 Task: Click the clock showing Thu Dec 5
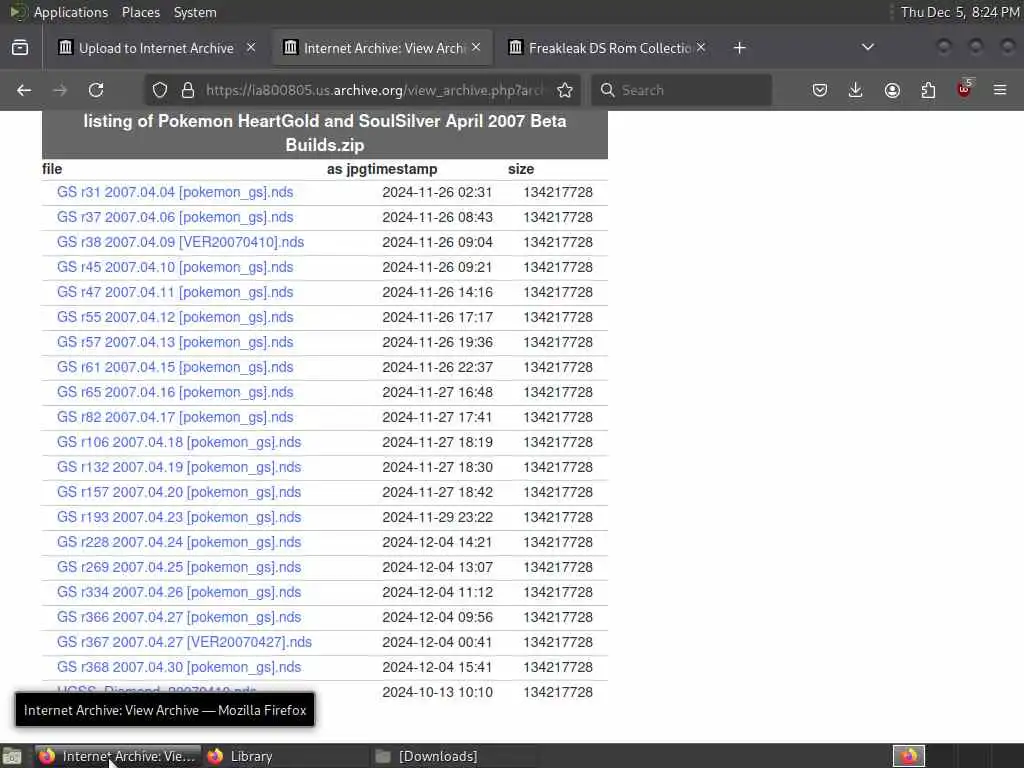coord(959,12)
